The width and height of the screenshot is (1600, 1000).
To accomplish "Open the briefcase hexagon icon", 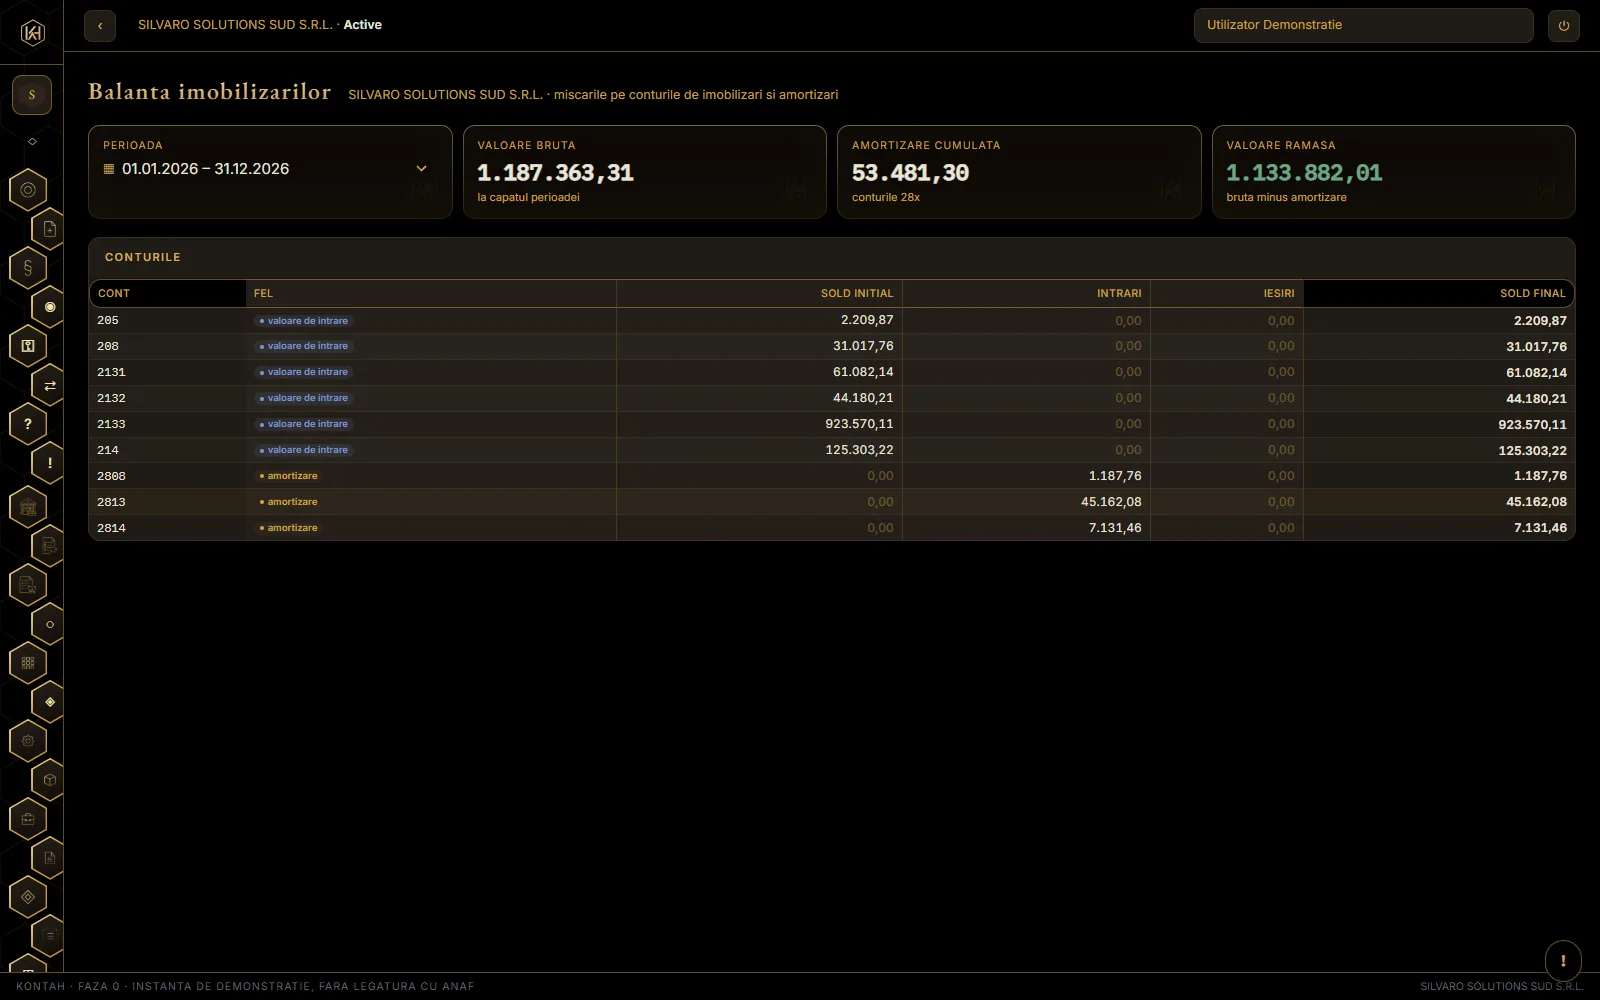I will (28, 819).
